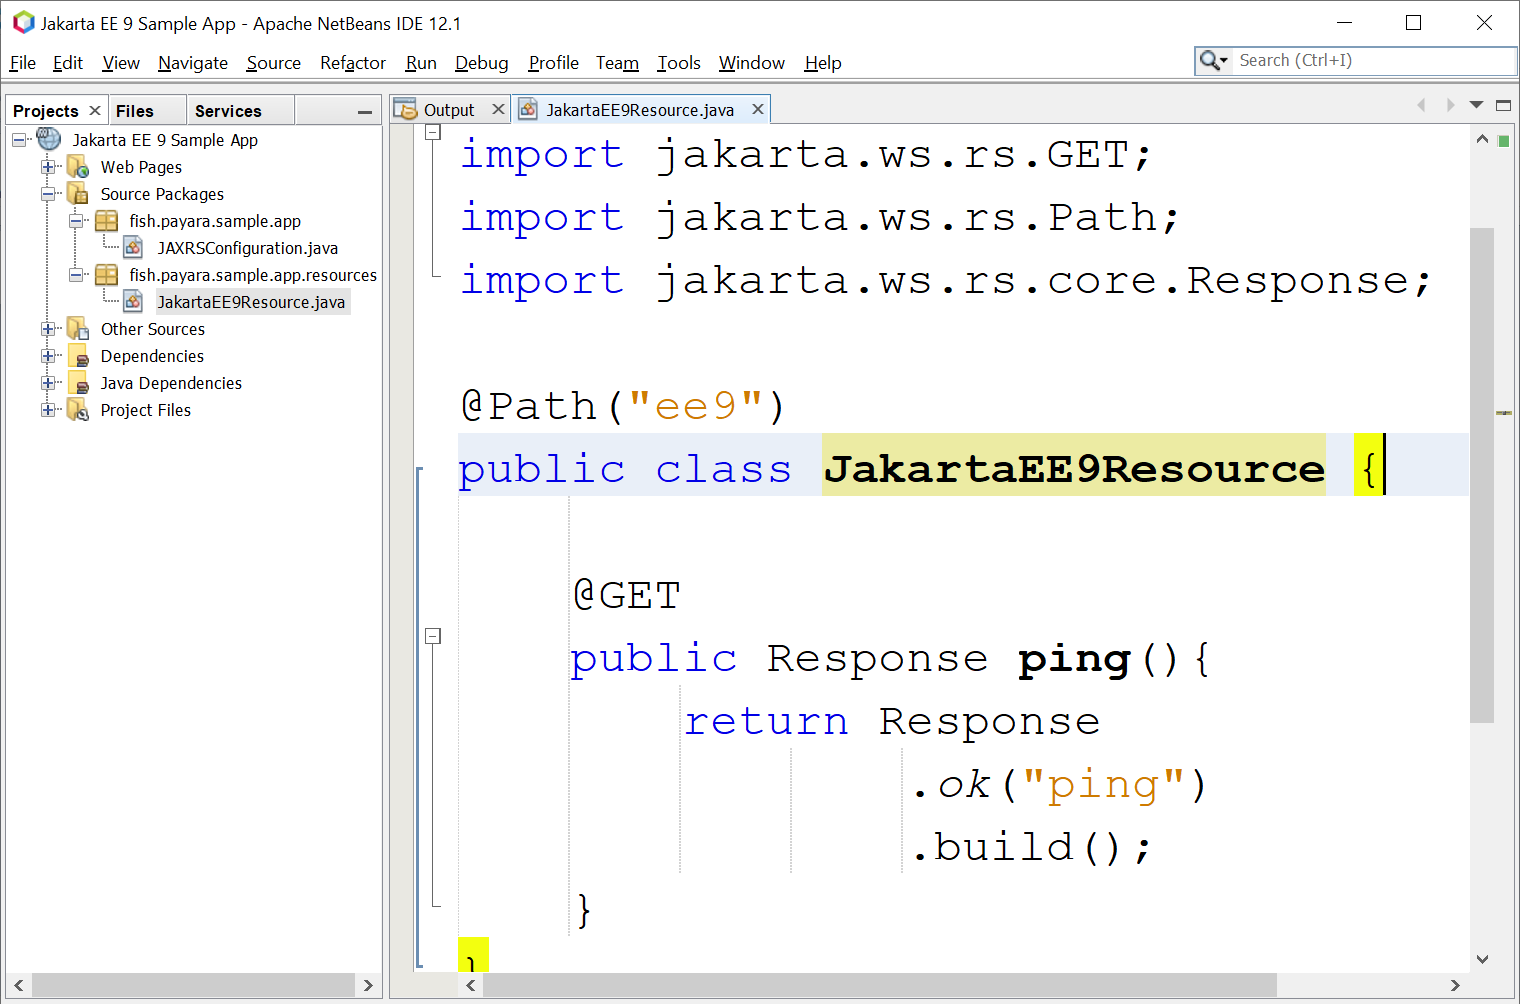Click the fish.payara.sample.app package icon
1520x1004 pixels.
tap(106, 221)
